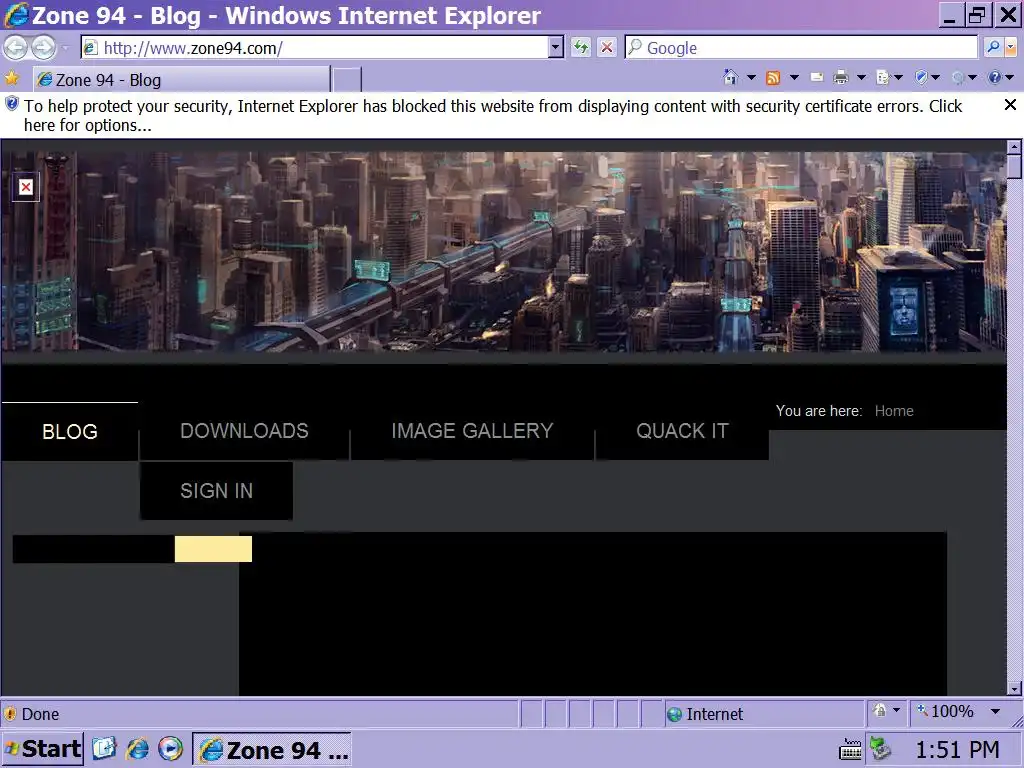1024x768 pixels.
Task: Expand the RSS feeds dropdown arrow
Action: coord(794,78)
